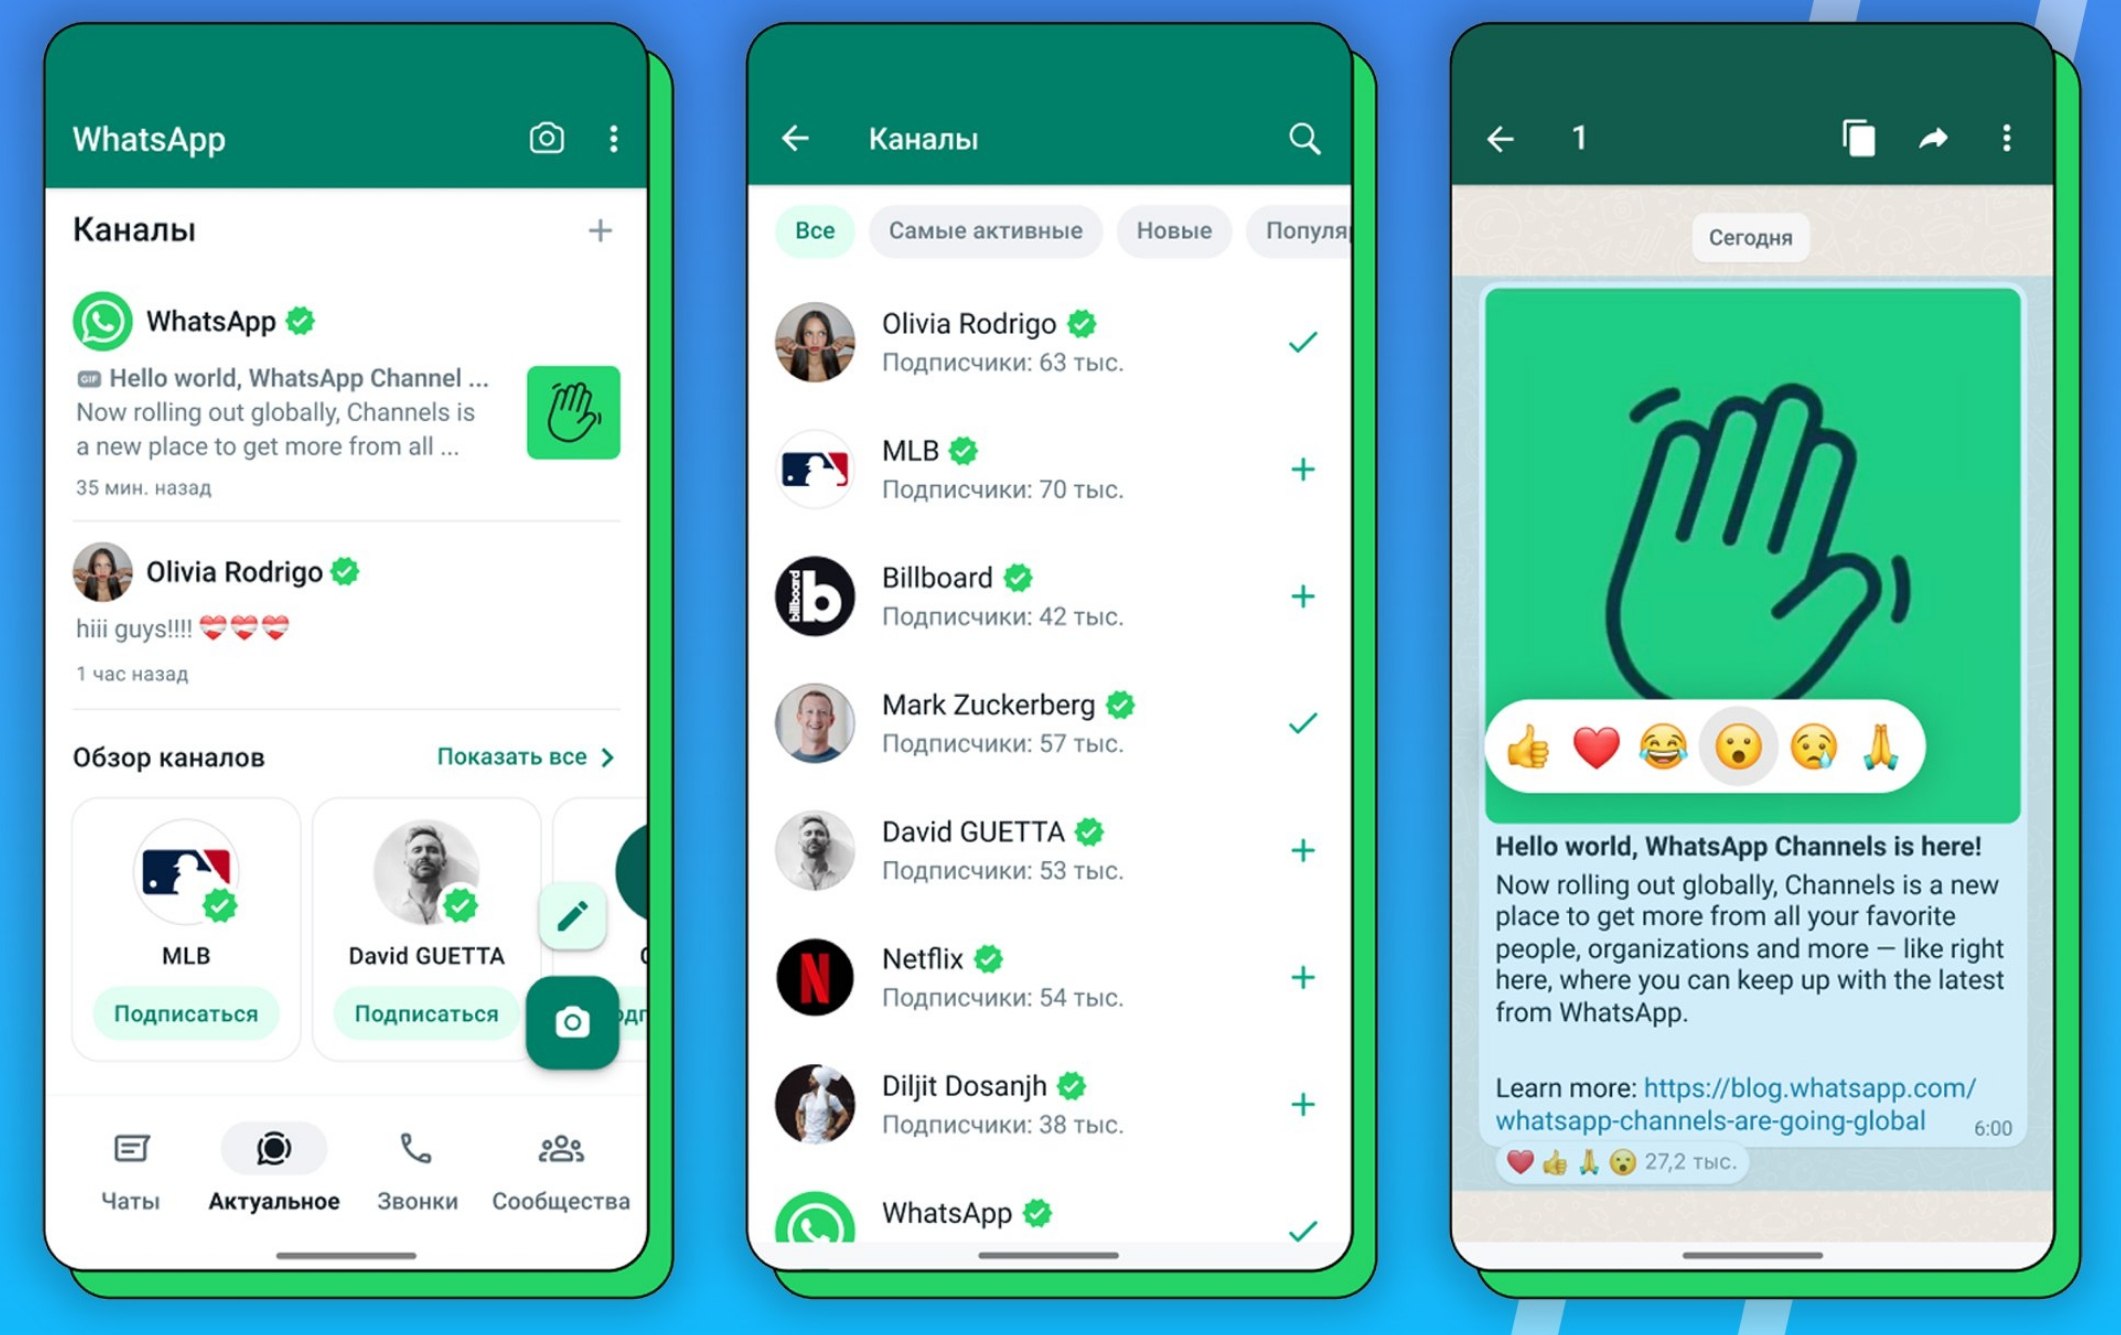Tap the back arrow in Каналы
Screen dimensions: 2121x1335
pyautogui.click(x=795, y=138)
